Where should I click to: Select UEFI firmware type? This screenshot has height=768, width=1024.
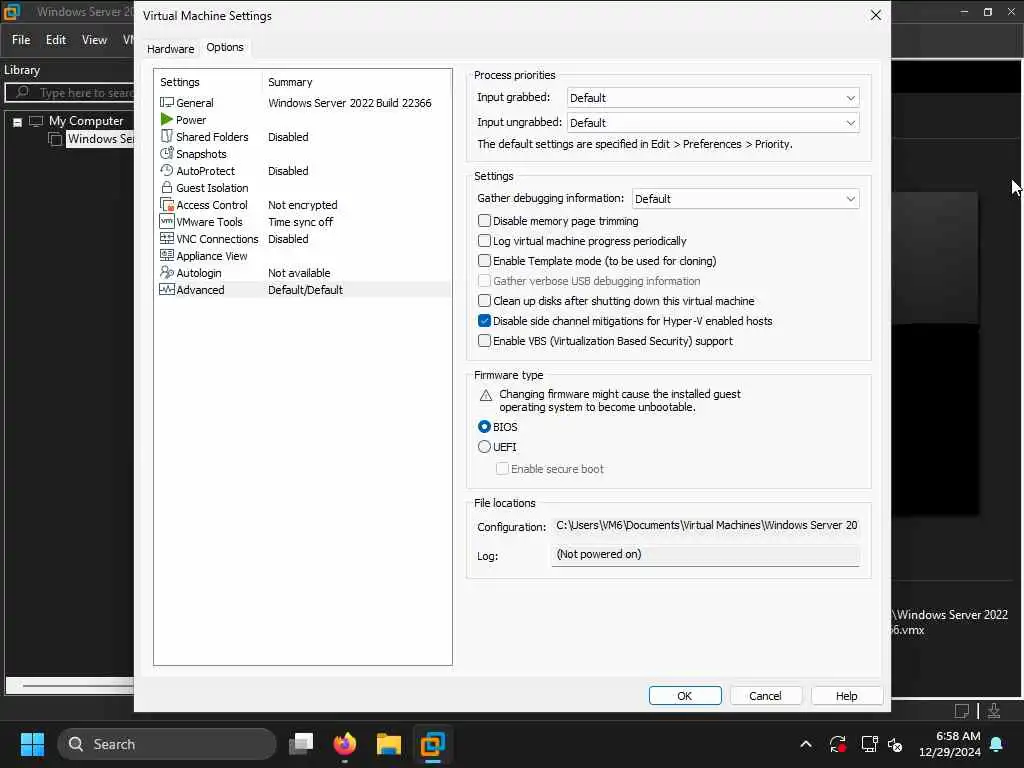[x=485, y=447]
